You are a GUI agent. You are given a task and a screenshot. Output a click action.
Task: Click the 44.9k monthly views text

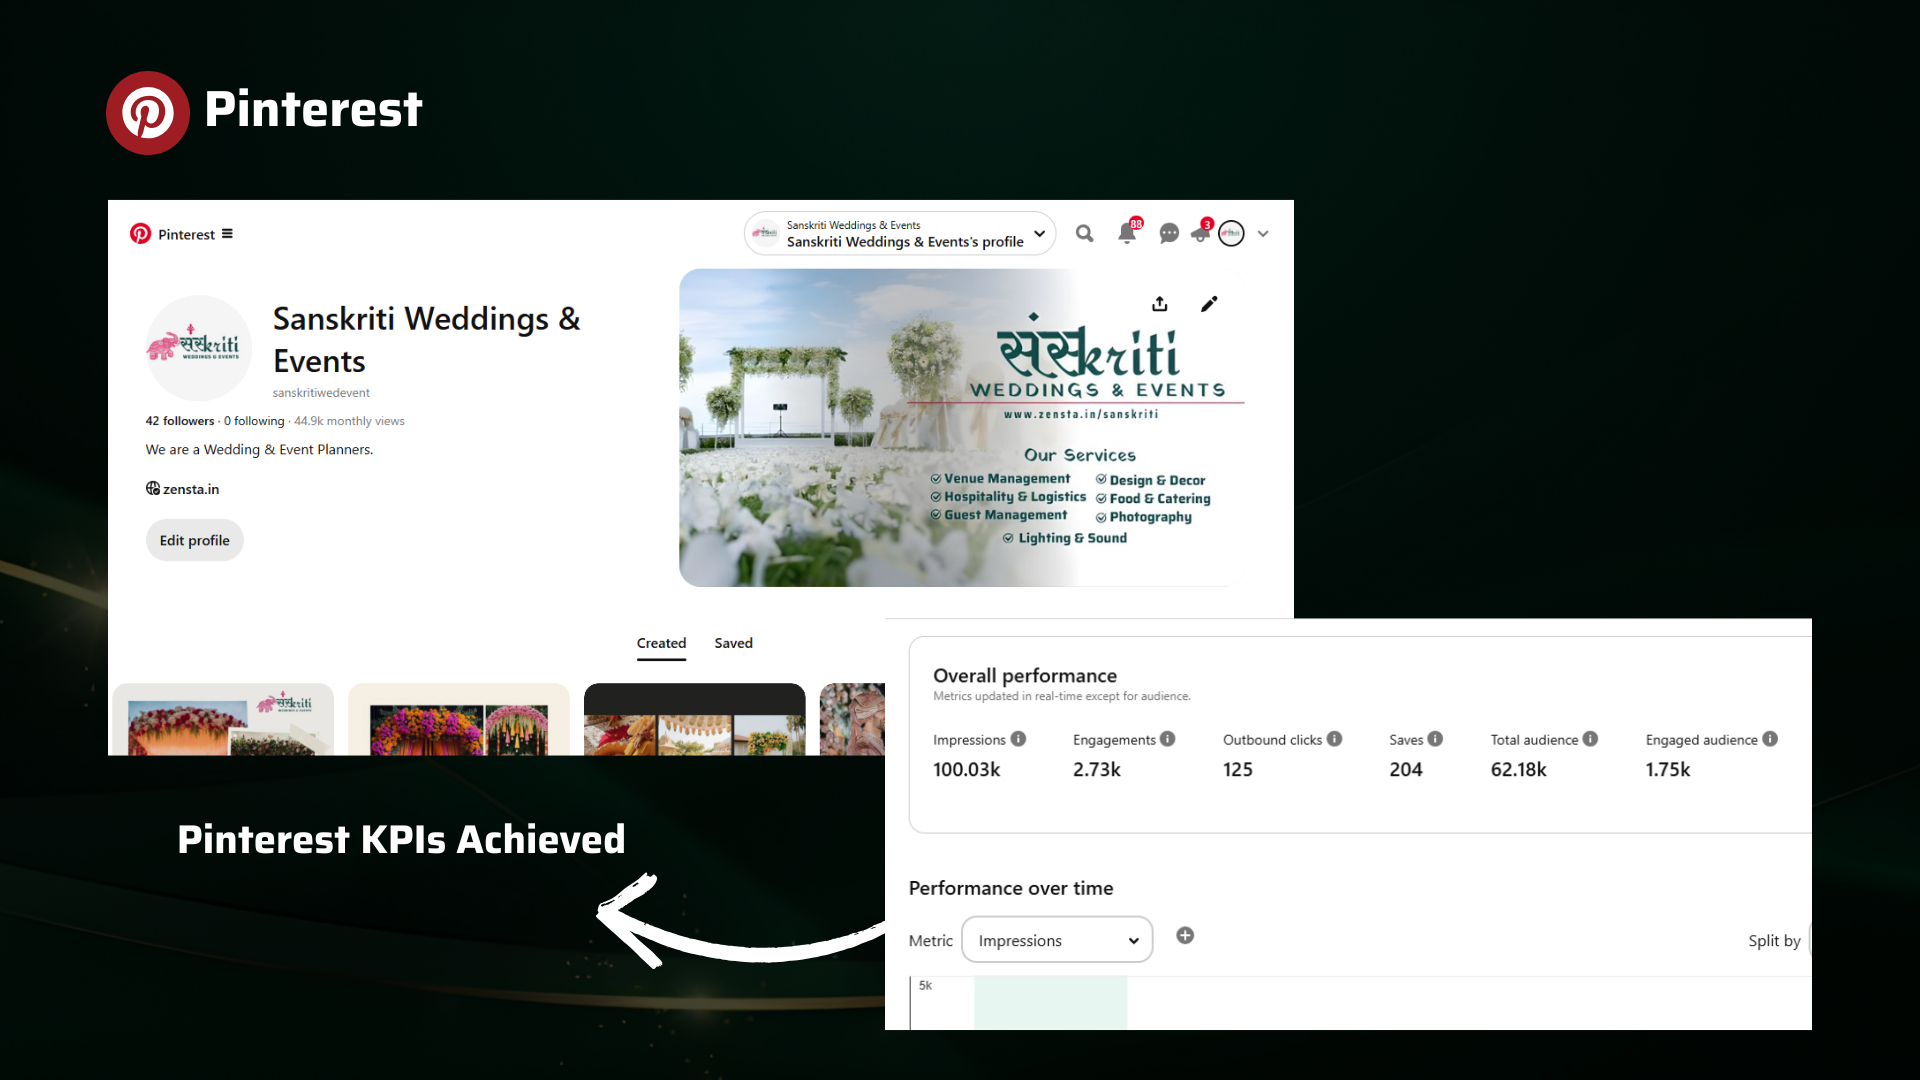coord(349,421)
